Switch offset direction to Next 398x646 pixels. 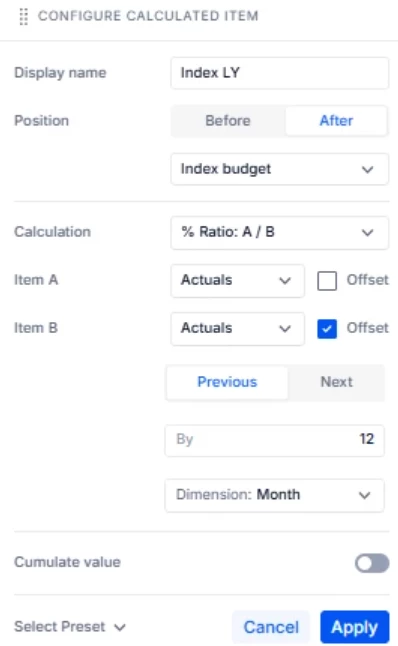point(337,382)
